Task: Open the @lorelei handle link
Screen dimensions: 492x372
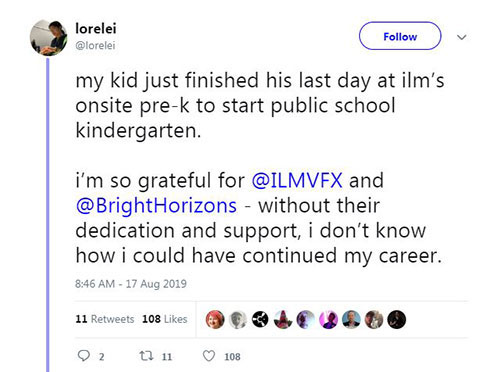Action: (x=95, y=45)
